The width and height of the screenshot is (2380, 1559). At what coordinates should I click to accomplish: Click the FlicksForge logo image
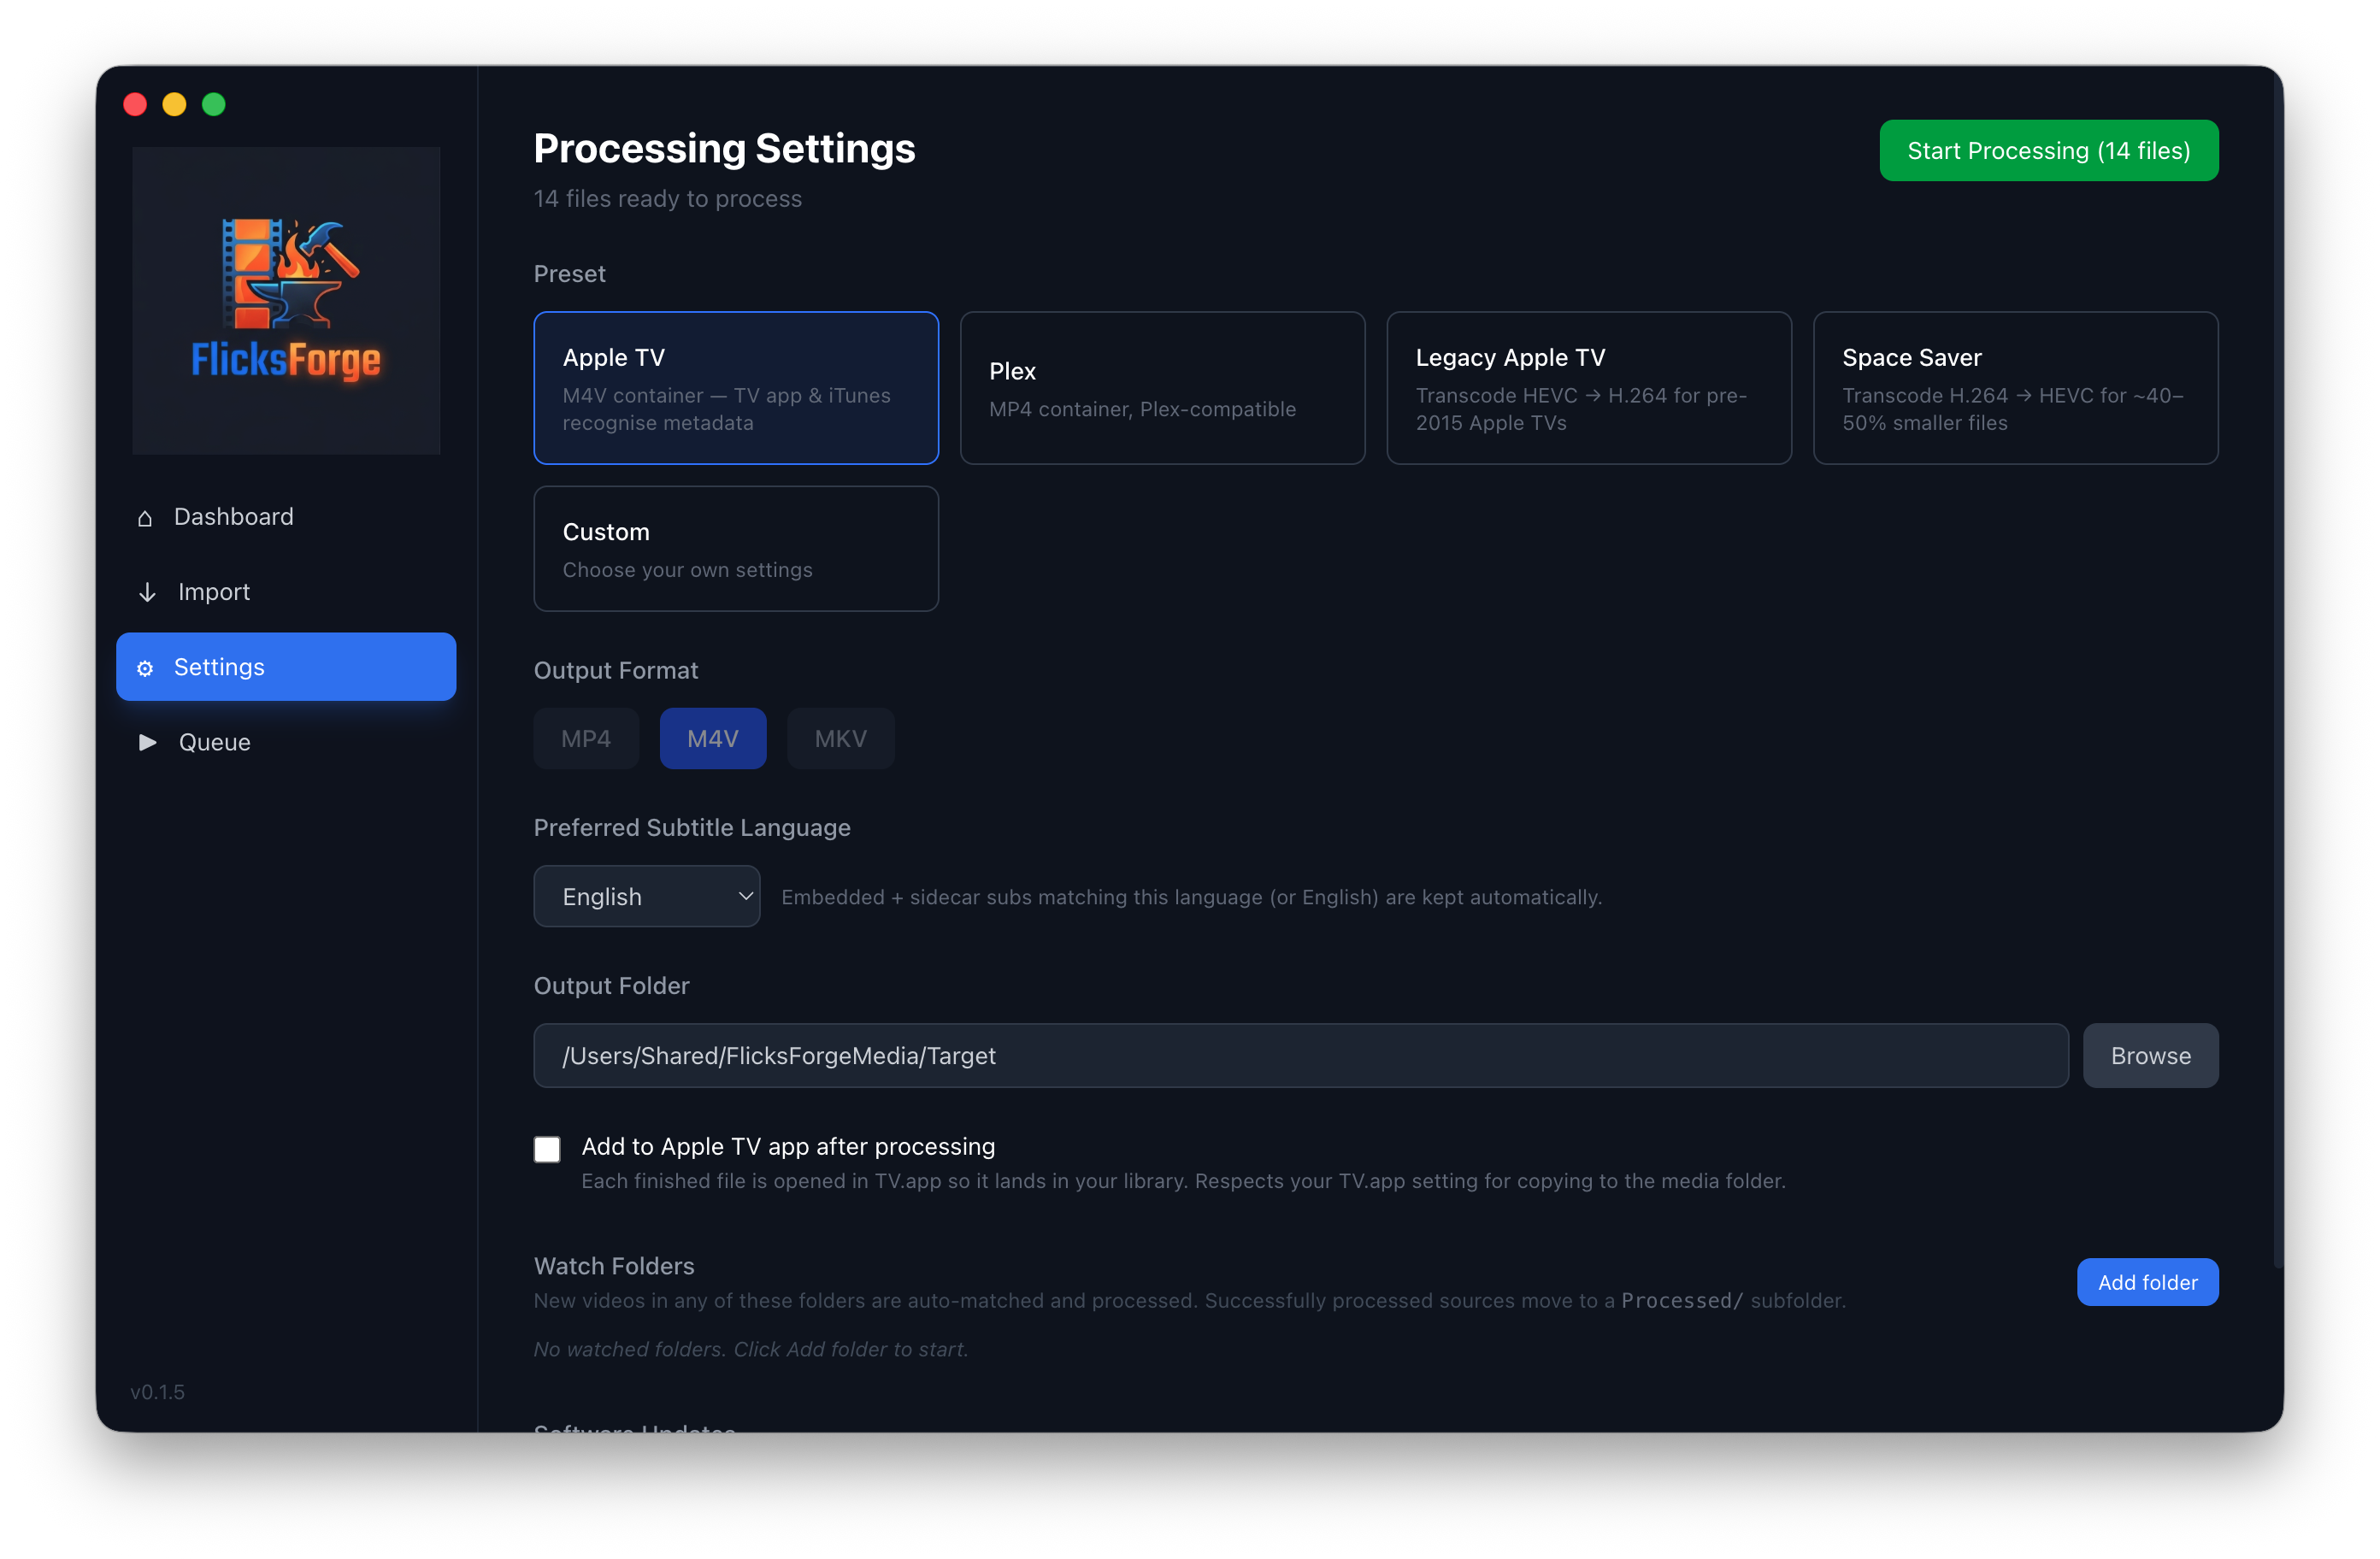click(286, 300)
